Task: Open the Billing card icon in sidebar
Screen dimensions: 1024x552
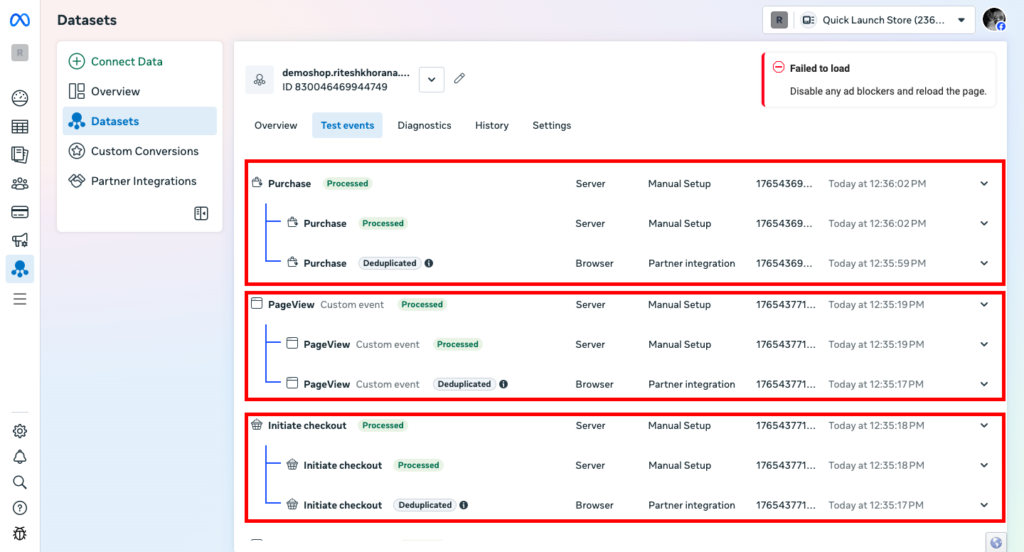Action: pos(20,212)
